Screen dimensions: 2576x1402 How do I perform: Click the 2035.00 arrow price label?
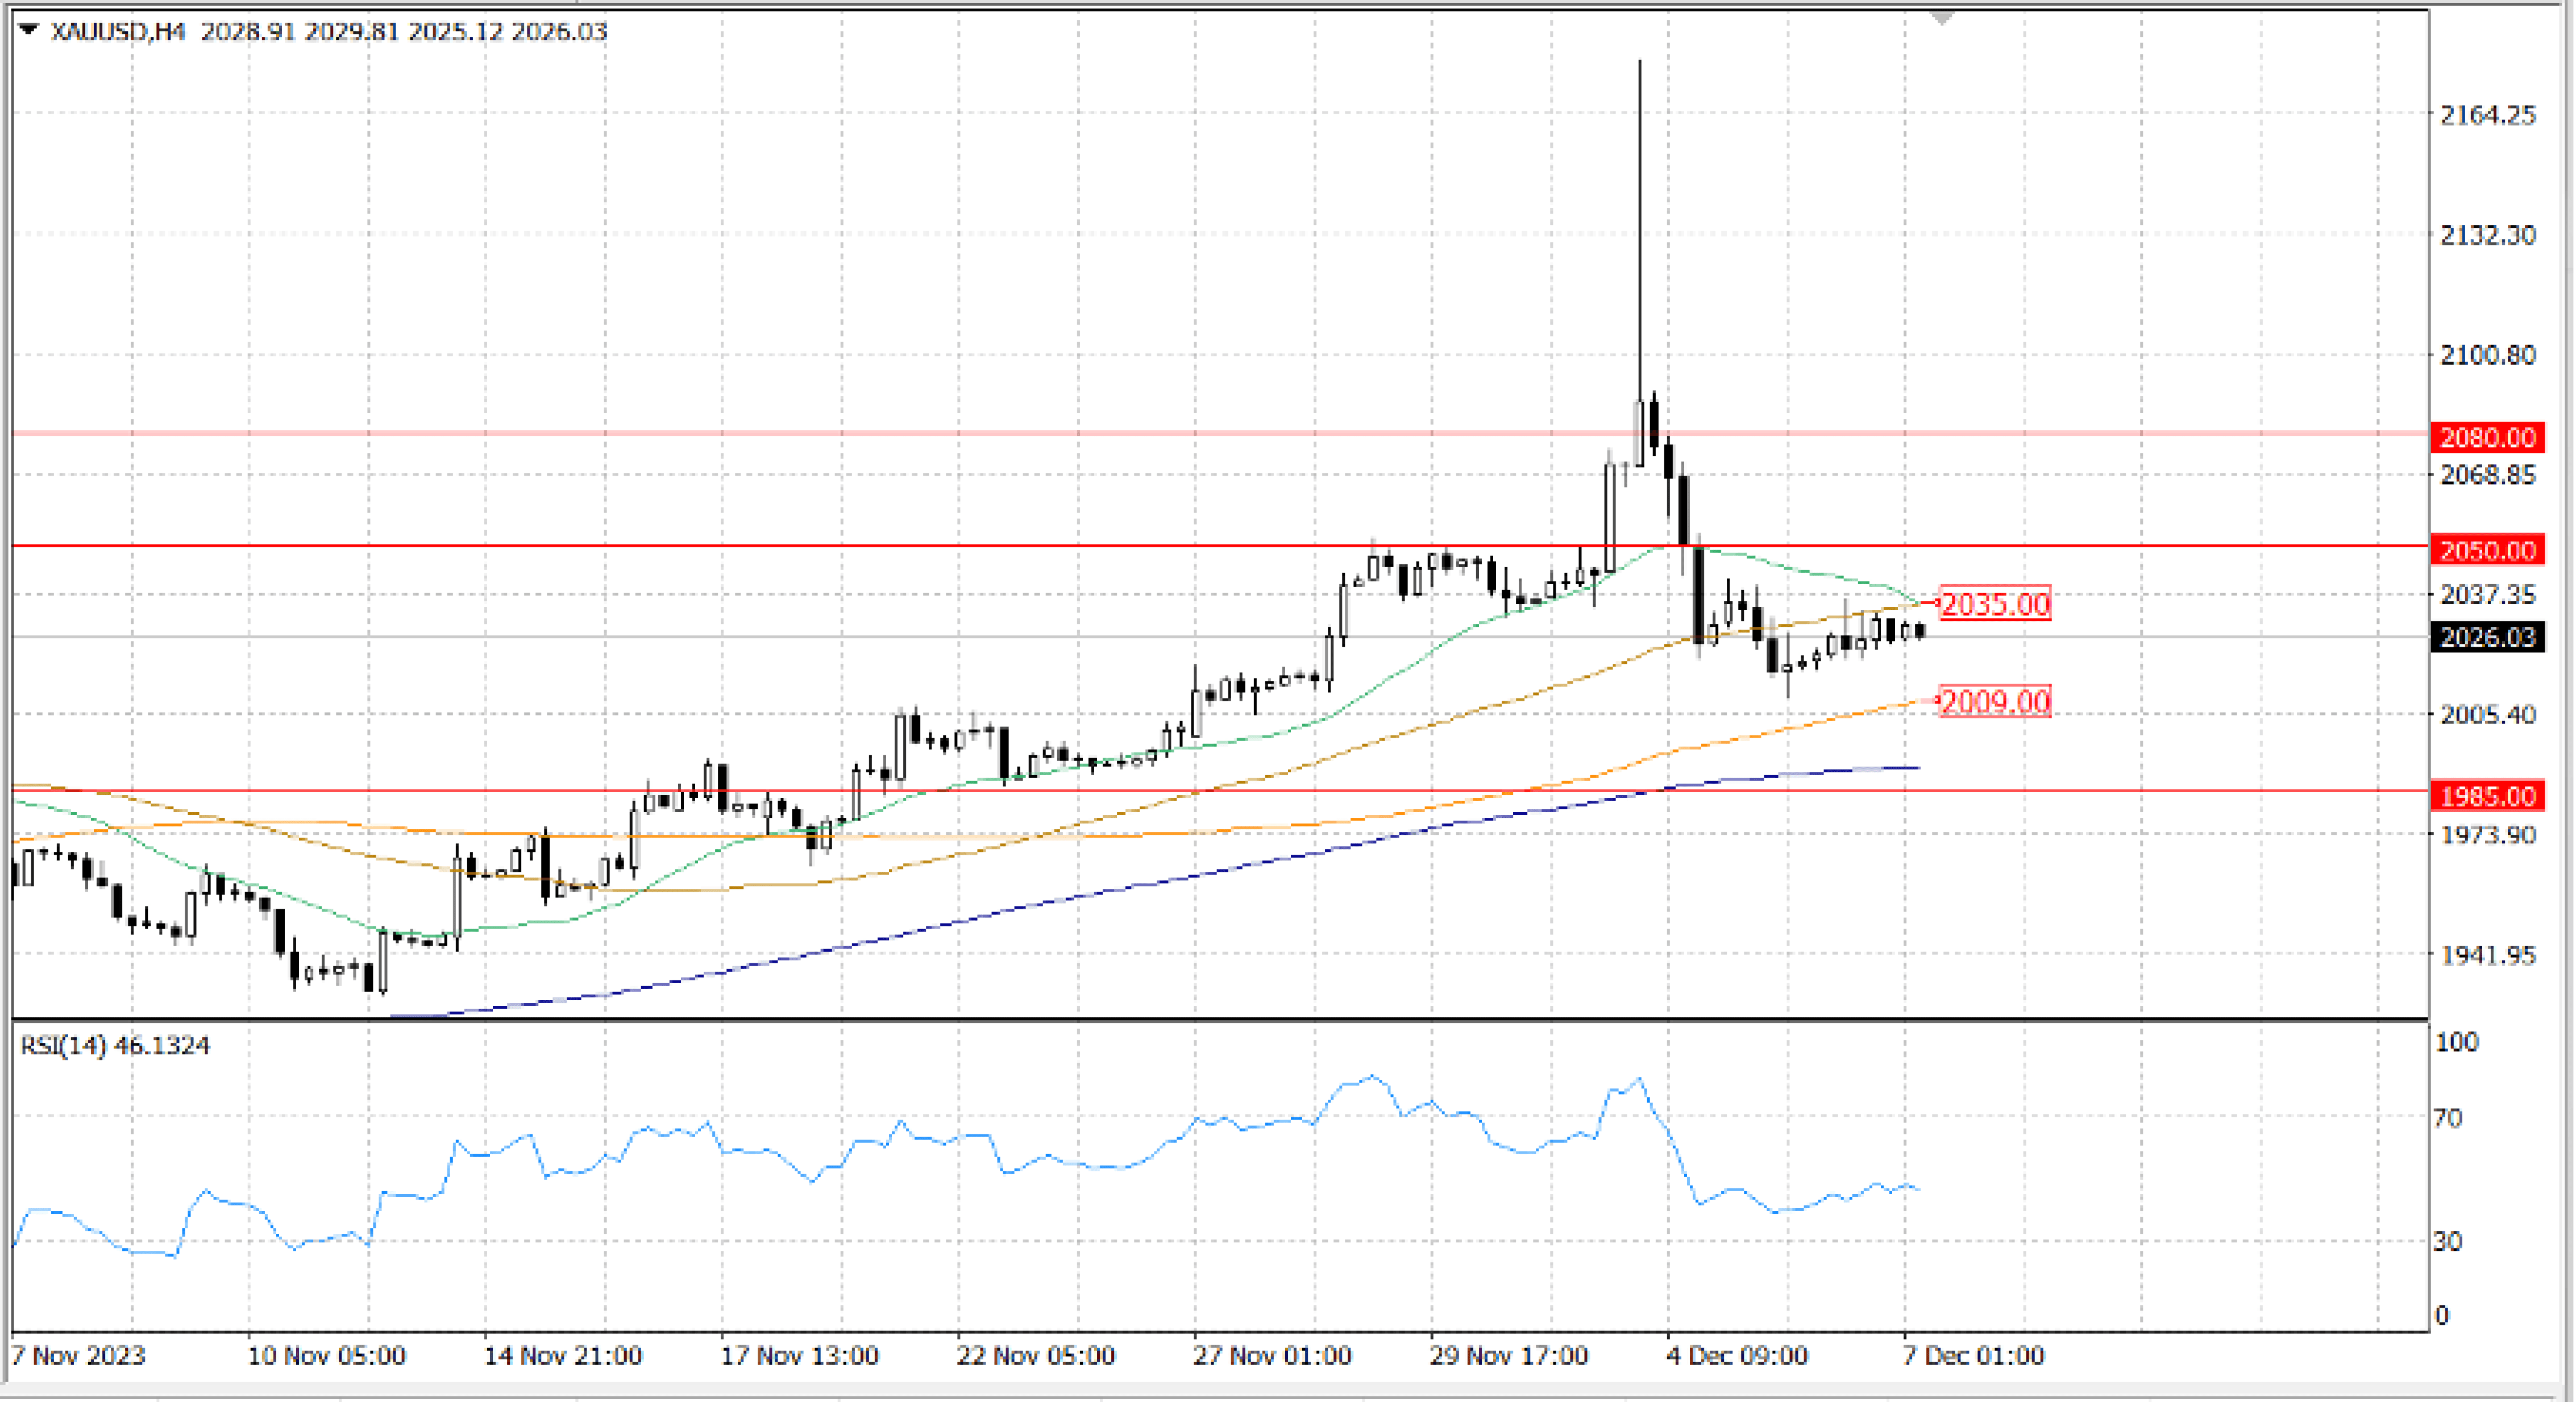(1995, 604)
